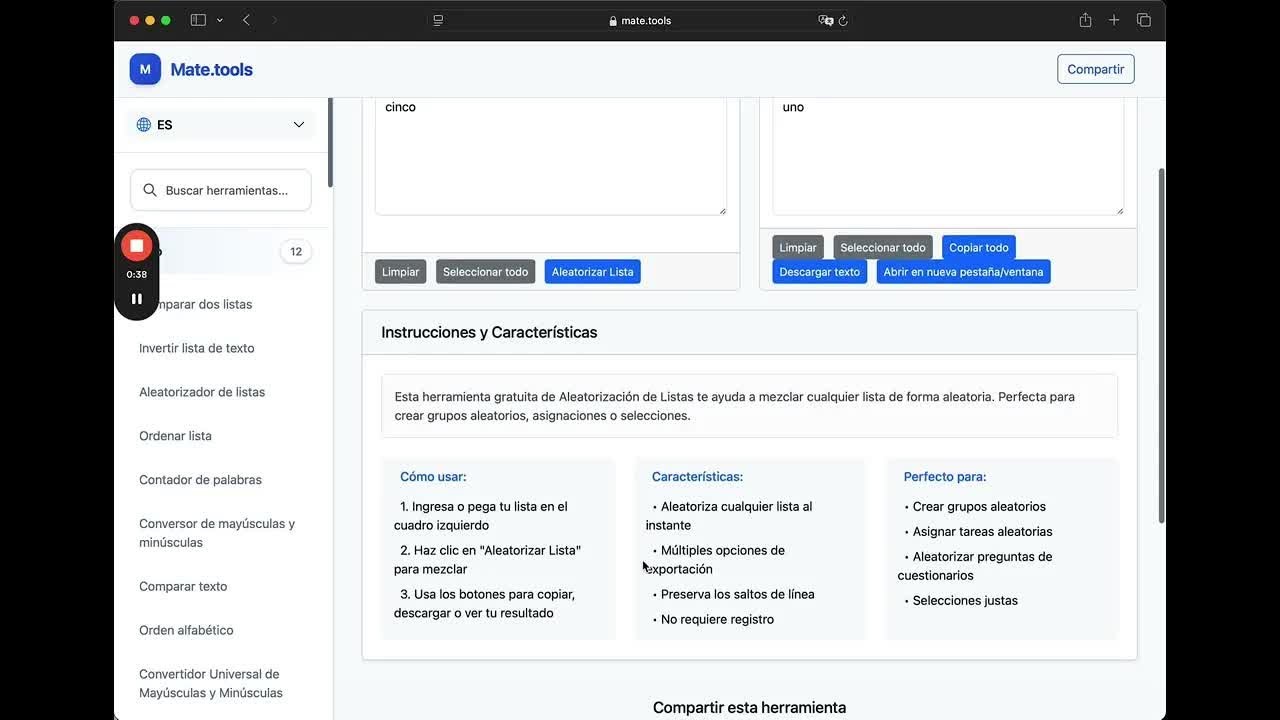Expand the sidebar menu chevron in Safari toolbar
This screenshot has height=720, width=1280.
point(220,20)
